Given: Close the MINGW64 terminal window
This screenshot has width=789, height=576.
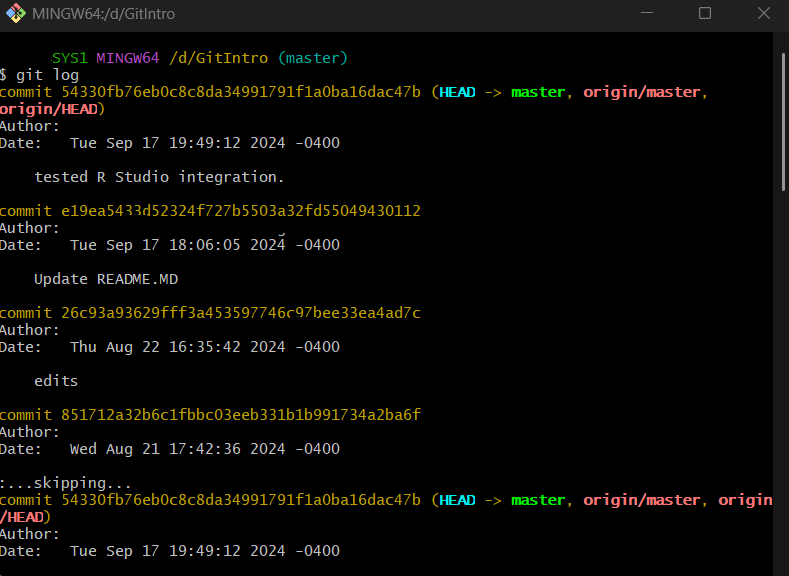Looking at the screenshot, I should point(764,13).
